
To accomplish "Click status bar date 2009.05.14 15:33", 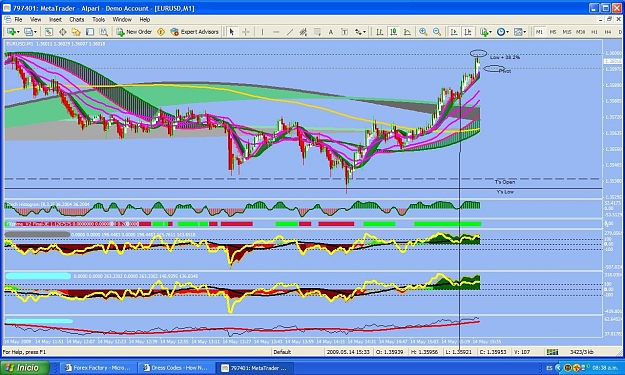I will pyautogui.click(x=348, y=352).
